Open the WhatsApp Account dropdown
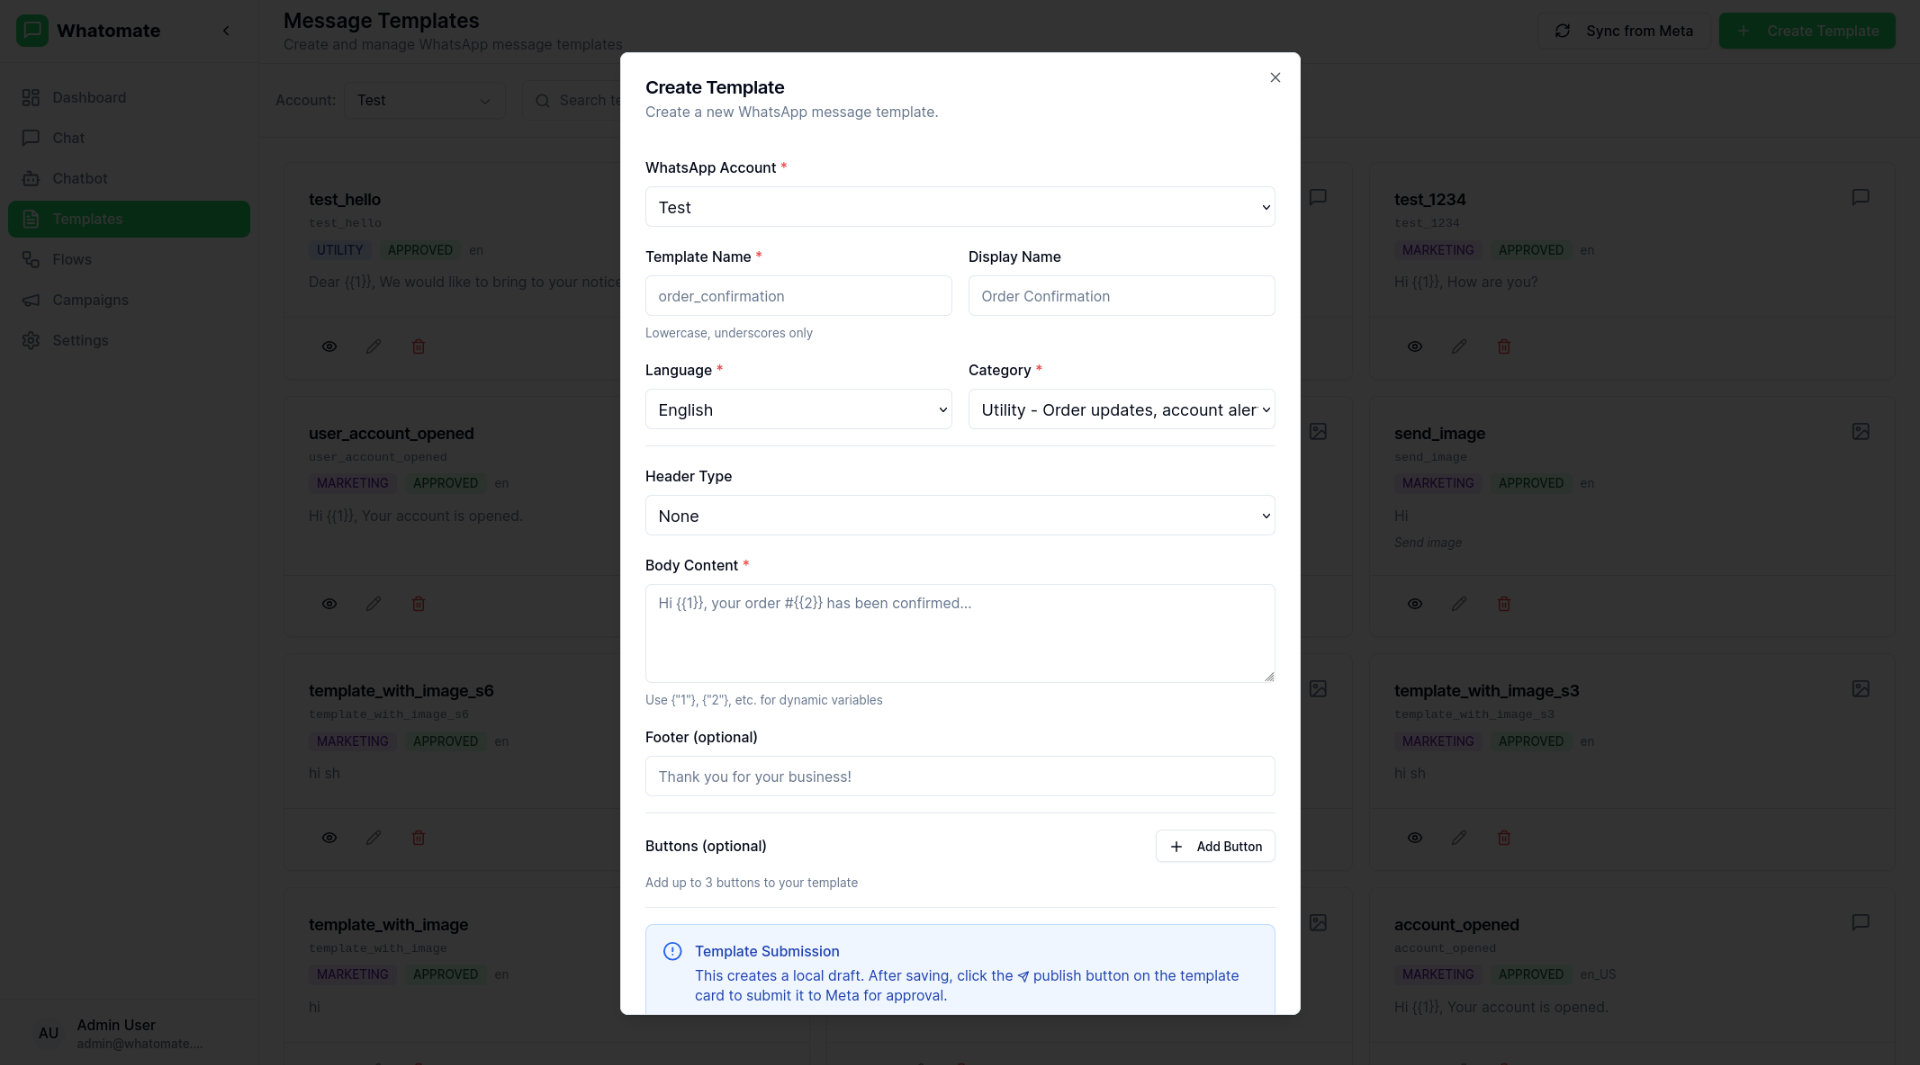Image resolution: width=1920 pixels, height=1065 pixels. (x=959, y=207)
